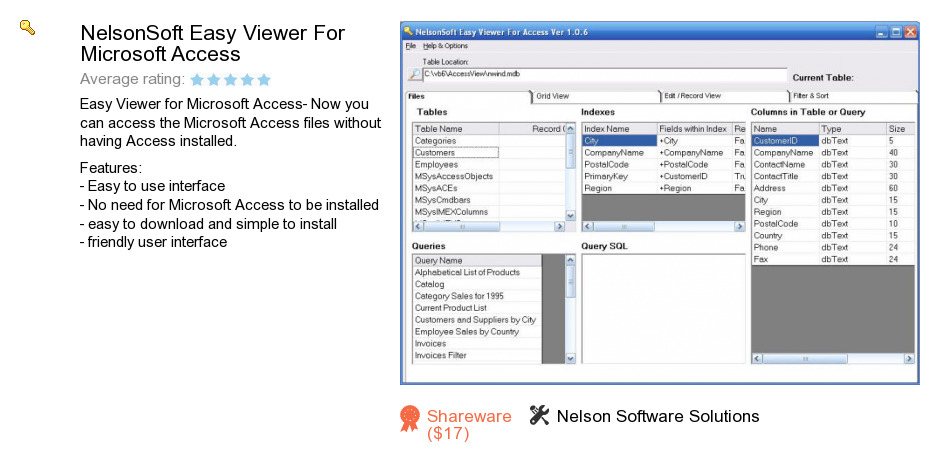Select the PrimaryKey index row
Screen dimensions: 940x469
click(x=663, y=176)
